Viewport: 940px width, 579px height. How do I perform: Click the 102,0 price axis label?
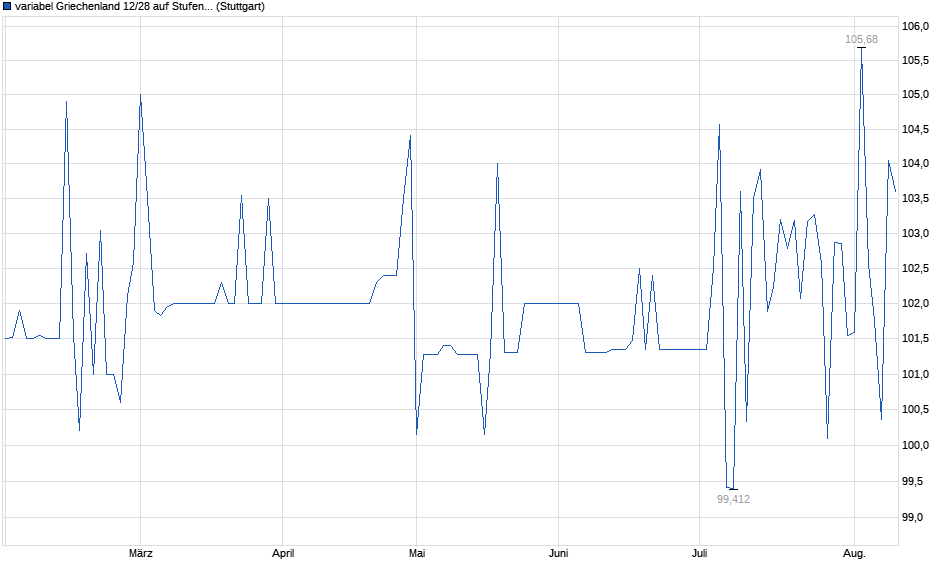[915, 303]
